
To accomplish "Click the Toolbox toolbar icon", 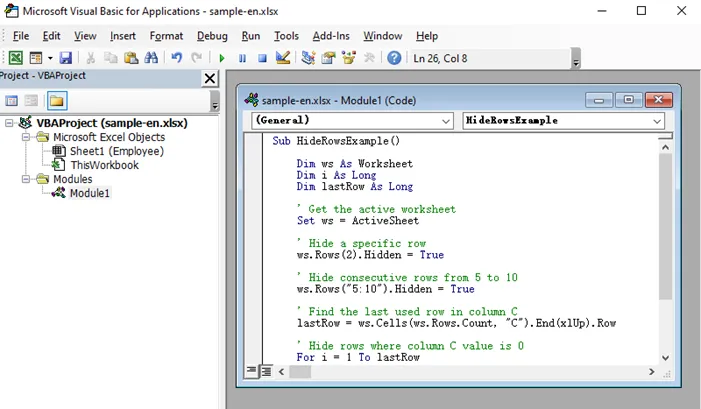I will 369,58.
